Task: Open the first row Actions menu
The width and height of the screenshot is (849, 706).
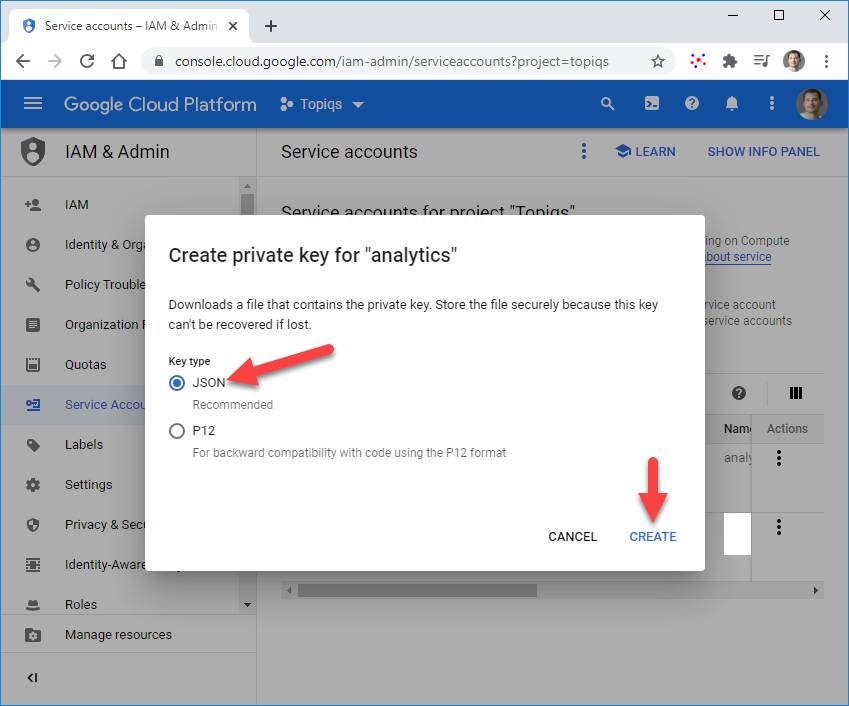Action: tap(779, 458)
